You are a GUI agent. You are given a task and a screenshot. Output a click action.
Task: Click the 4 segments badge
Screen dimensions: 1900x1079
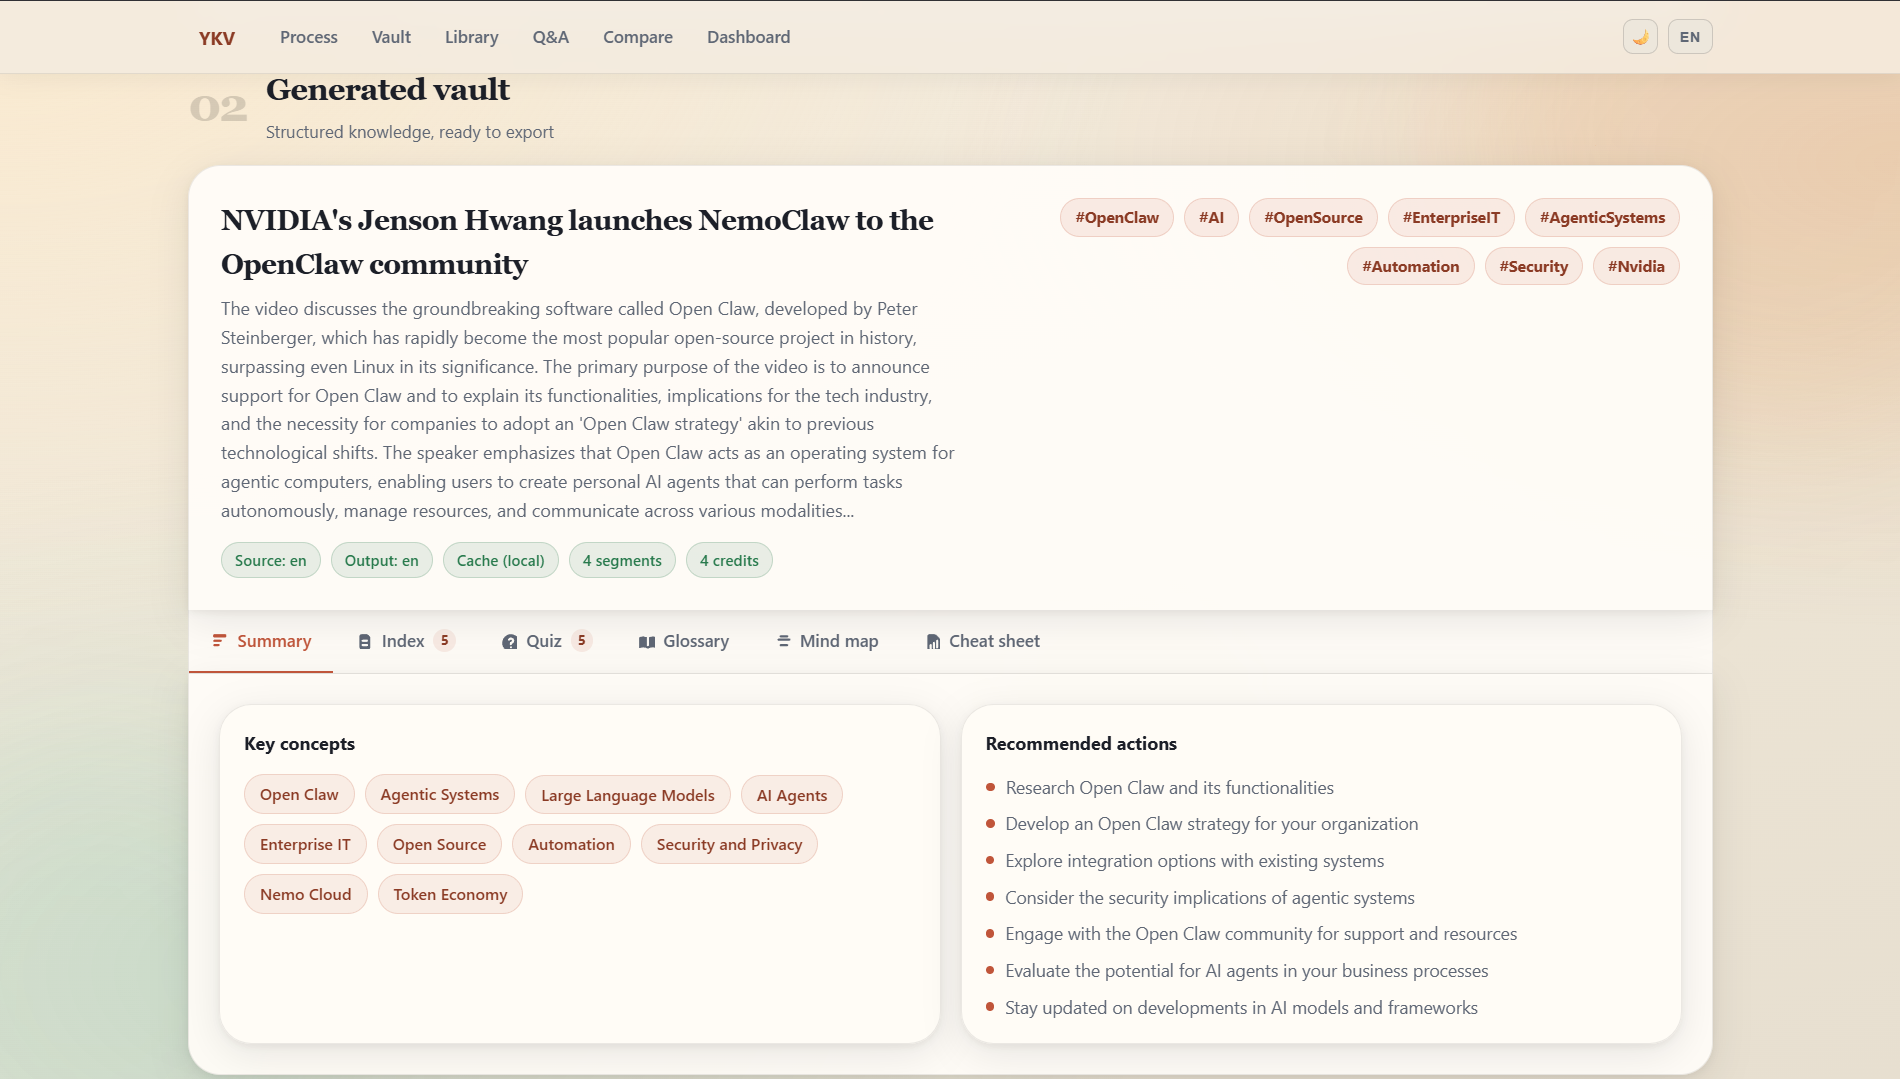click(622, 560)
